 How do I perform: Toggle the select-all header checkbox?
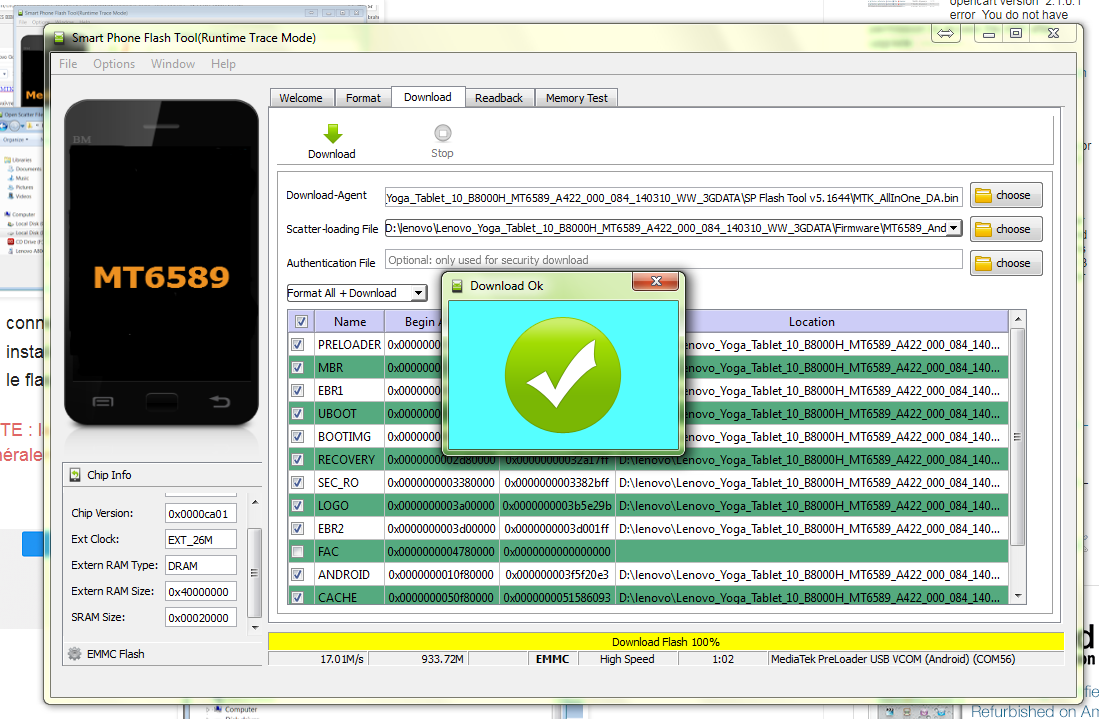(x=301, y=322)
